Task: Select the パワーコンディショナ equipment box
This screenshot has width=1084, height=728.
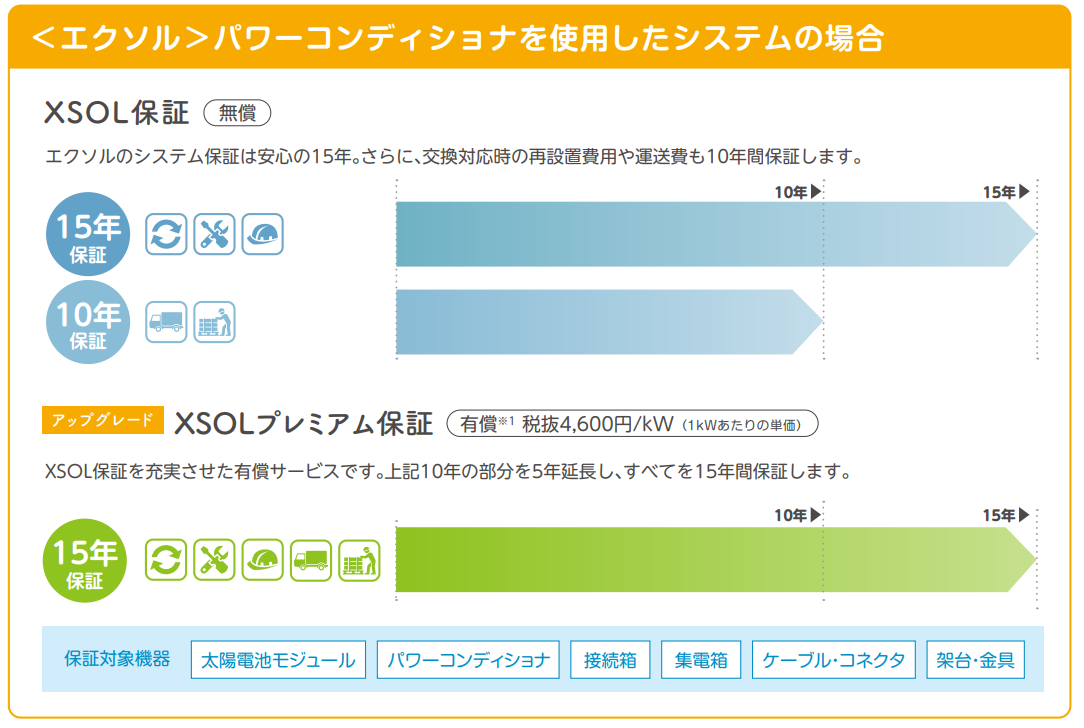Action: tap(468, 660)
